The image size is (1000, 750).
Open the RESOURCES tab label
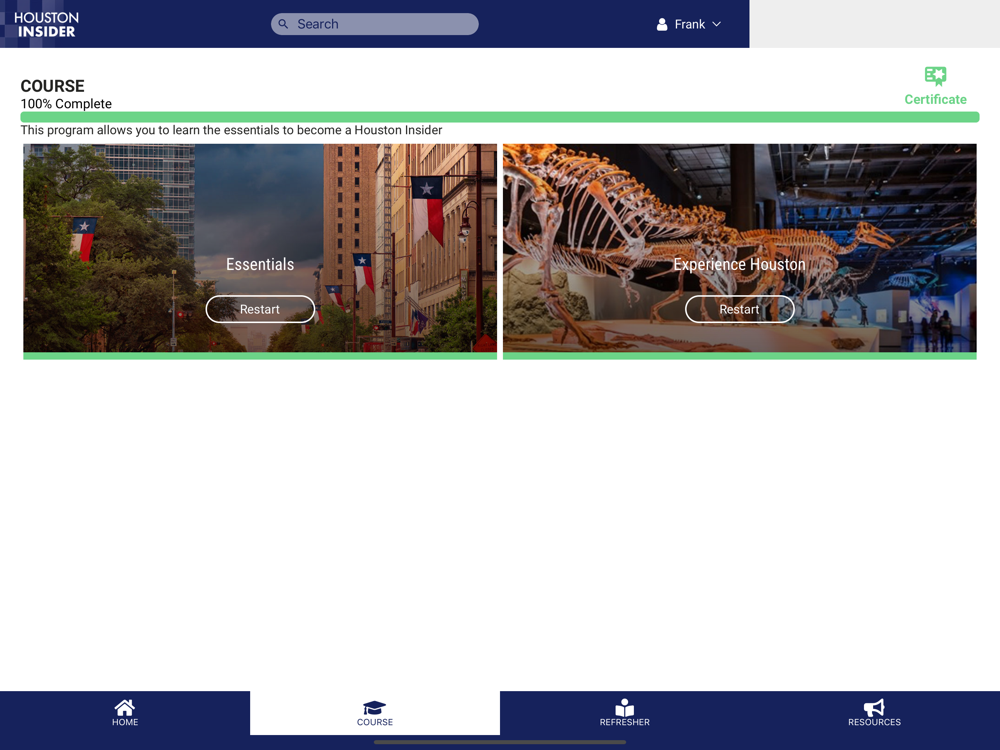pos(874,722)
